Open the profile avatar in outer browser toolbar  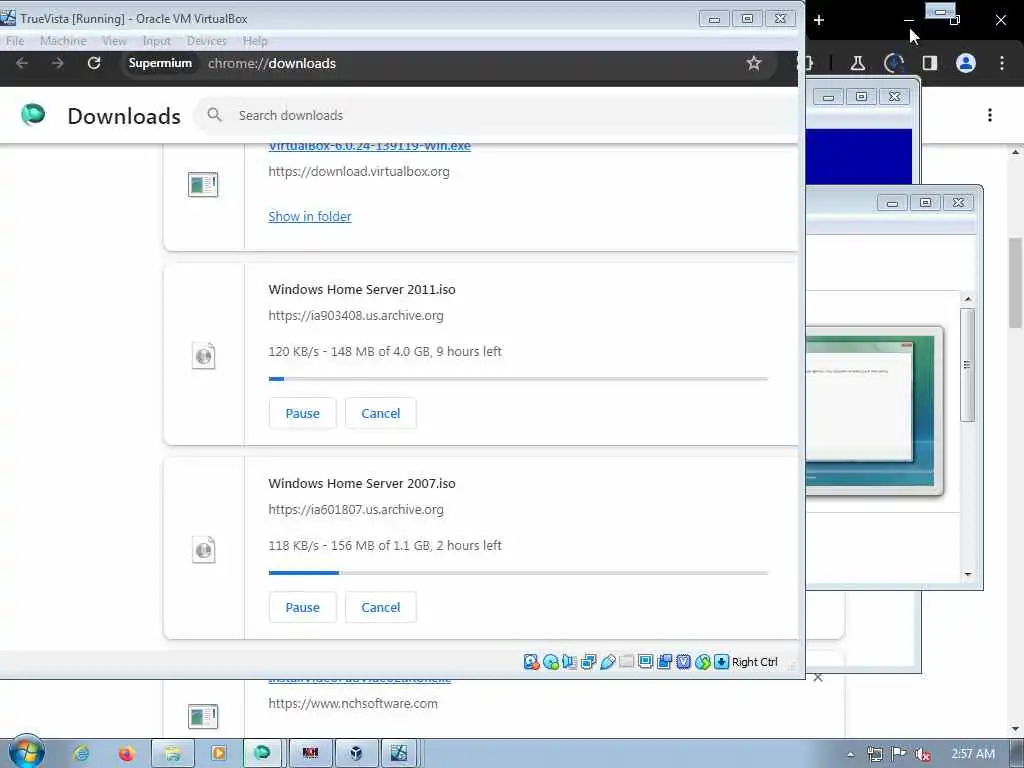pyautogui.click(x=966, y=63)
